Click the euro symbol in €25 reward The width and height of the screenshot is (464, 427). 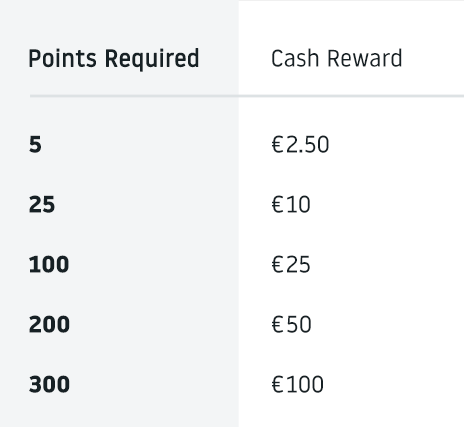[x=278, y=265]
